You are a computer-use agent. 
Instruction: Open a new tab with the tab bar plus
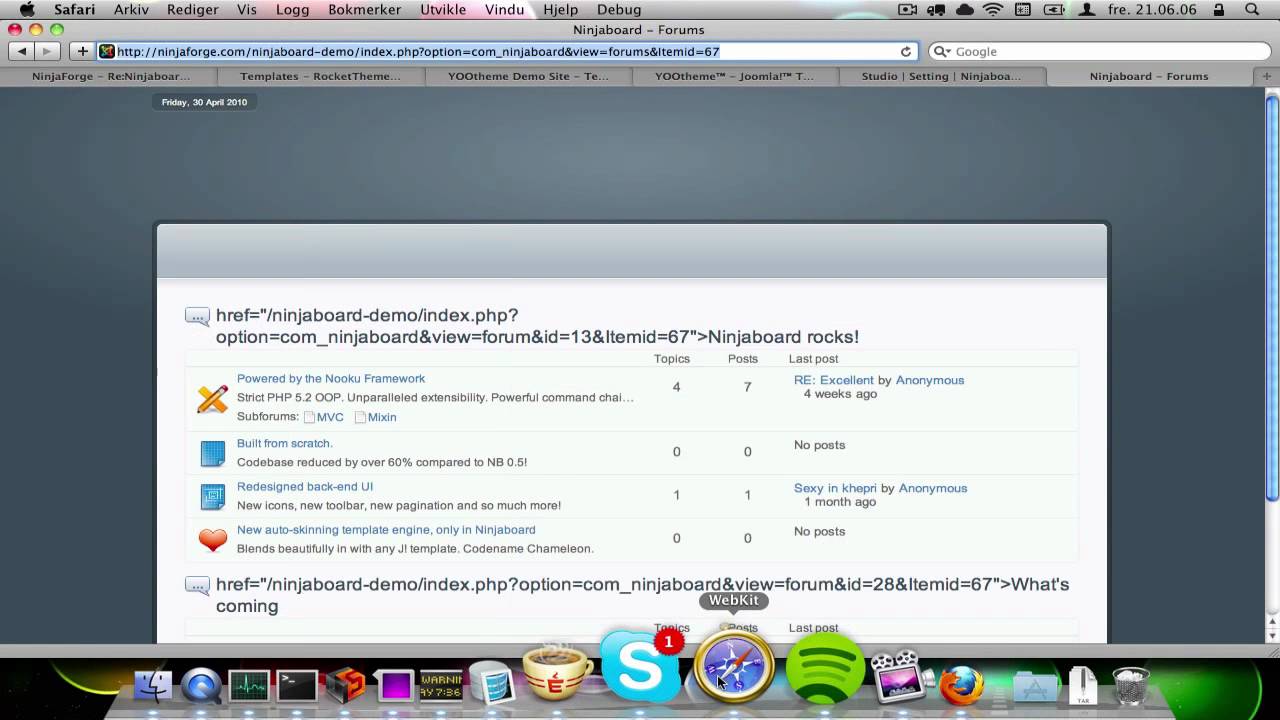(1267, 76)
